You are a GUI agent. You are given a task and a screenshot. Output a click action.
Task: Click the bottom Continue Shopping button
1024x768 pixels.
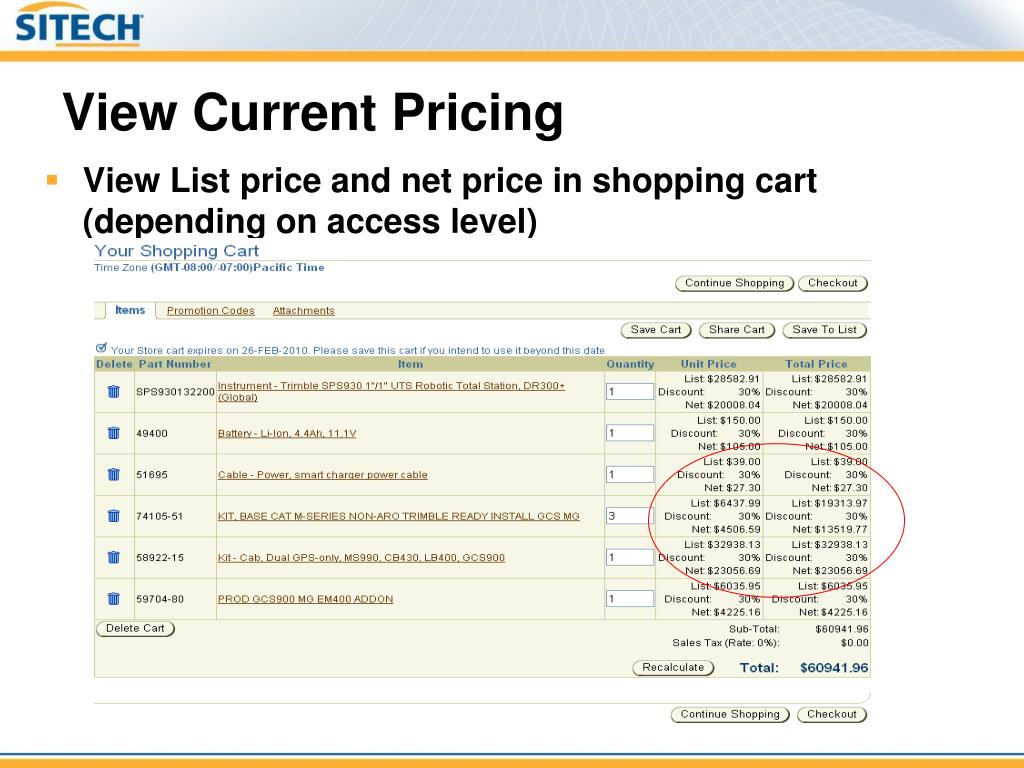pos(730,714)
